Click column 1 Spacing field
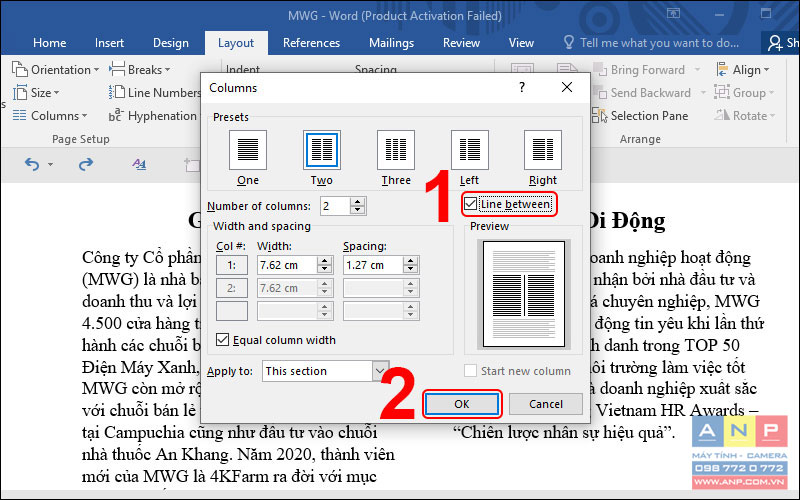This screenshot has width=800, height=500. [373, 265]
